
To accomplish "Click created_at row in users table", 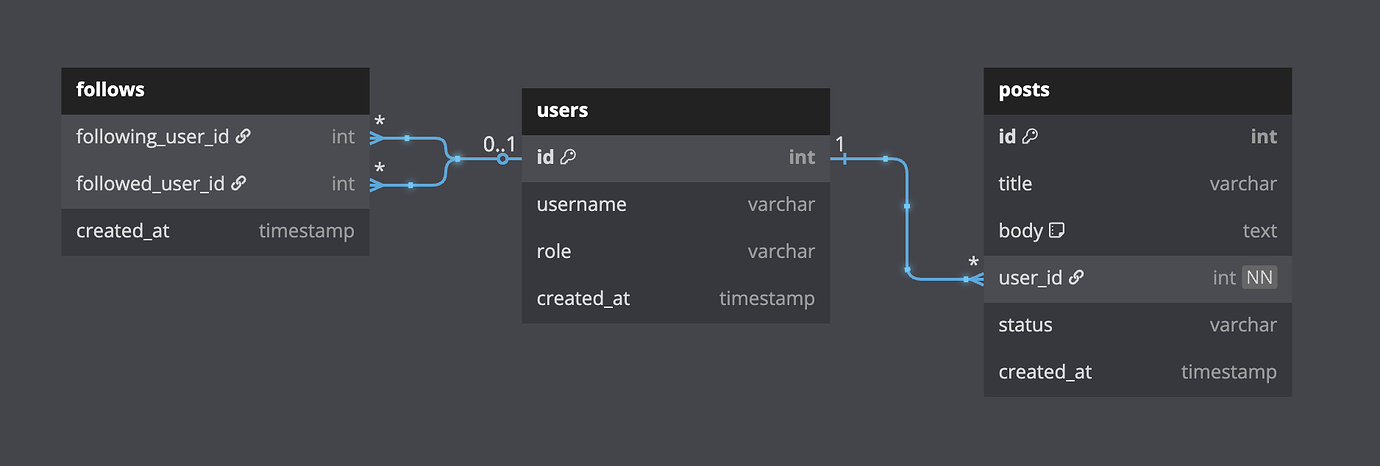I will coord(675,299).
